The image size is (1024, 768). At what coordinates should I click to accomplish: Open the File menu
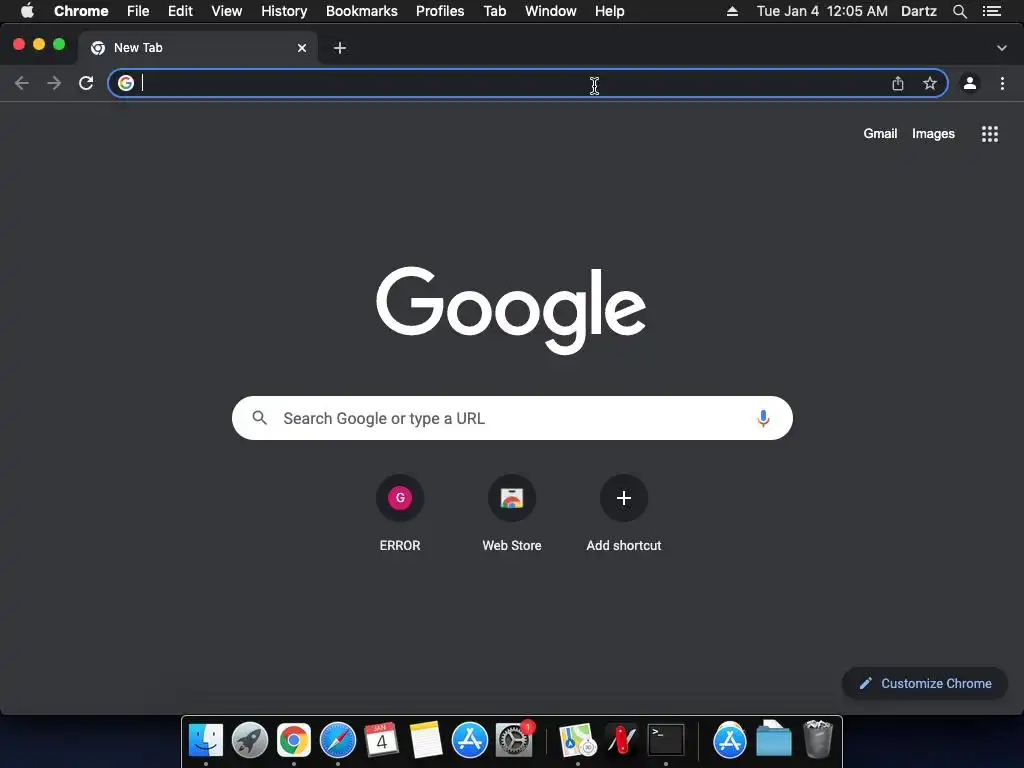pyautogui.click(x=138, y=11)
